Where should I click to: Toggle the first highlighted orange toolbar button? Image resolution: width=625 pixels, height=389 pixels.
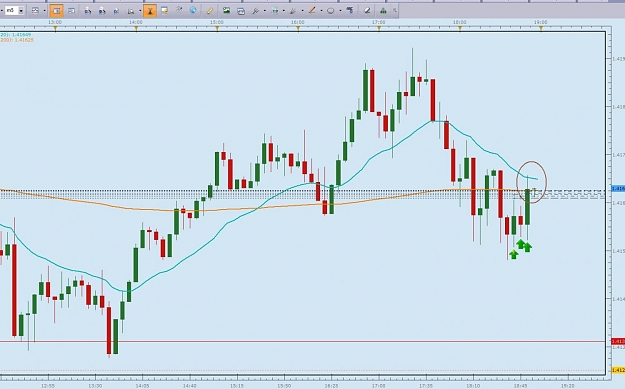click(57, 11)
